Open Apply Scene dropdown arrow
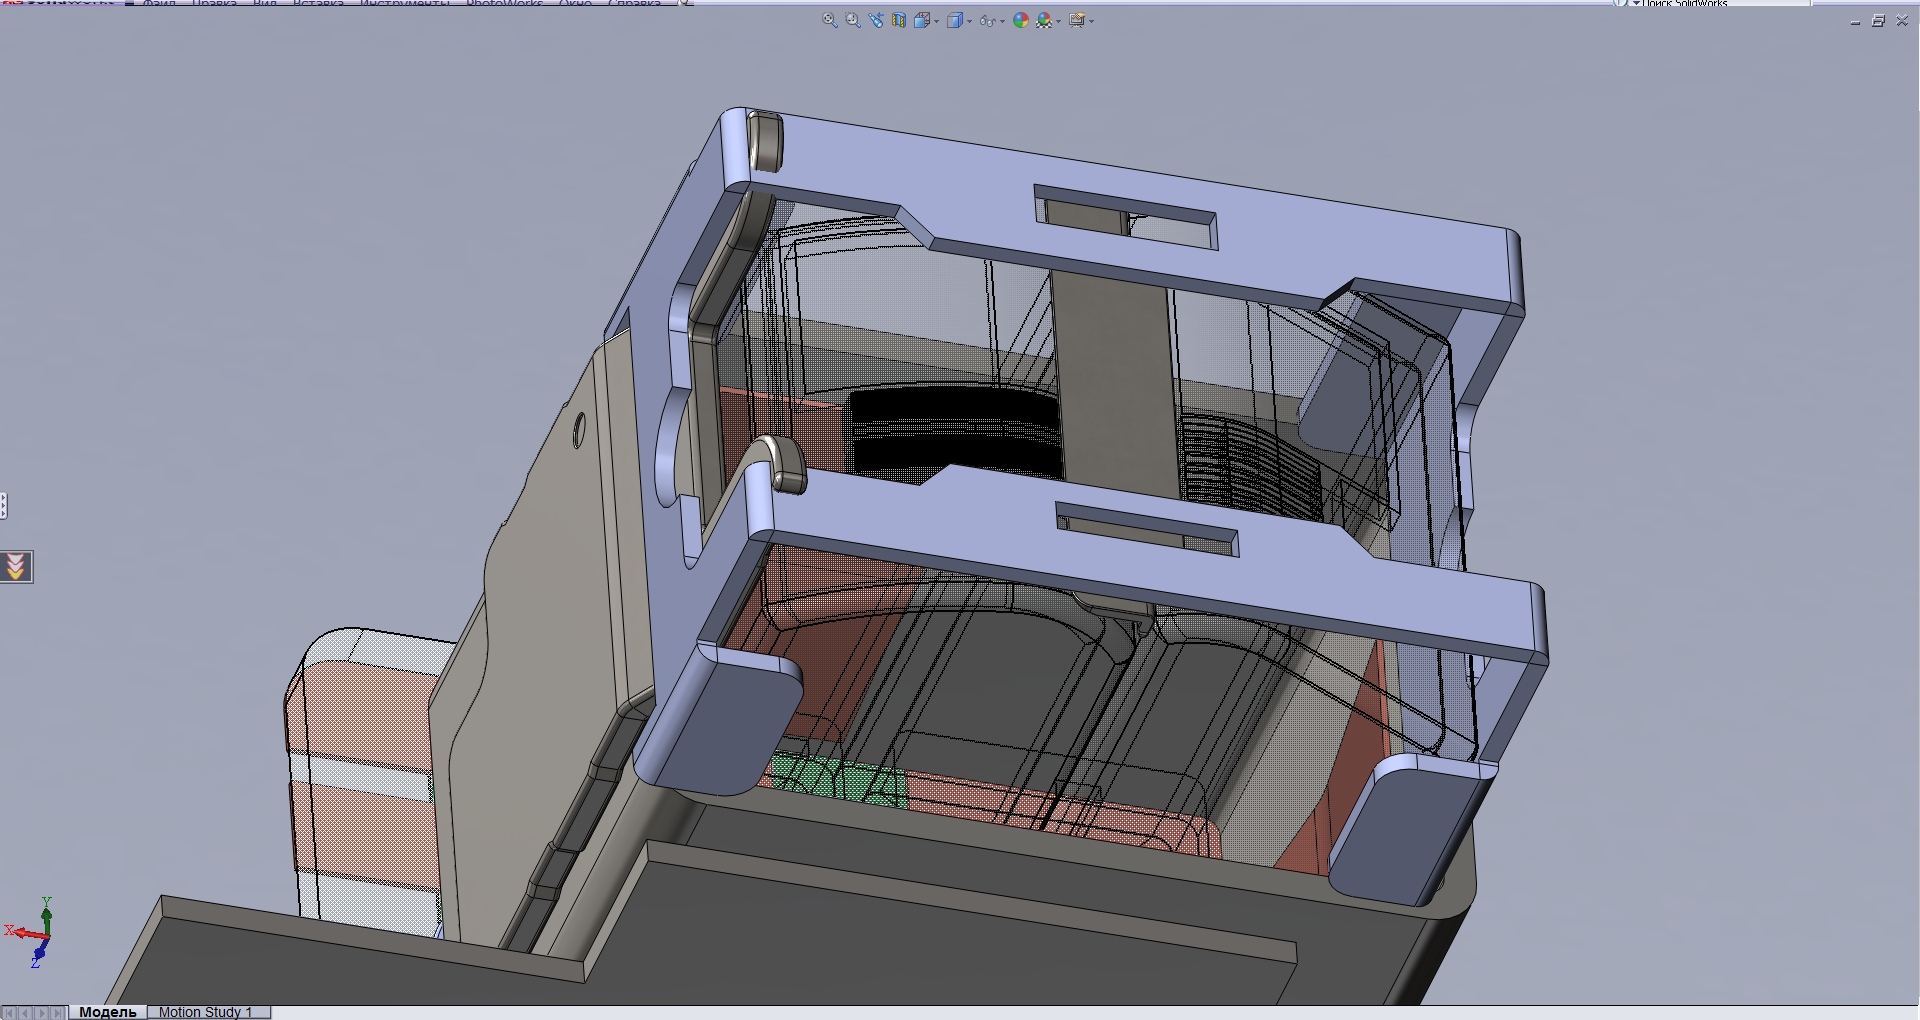Screen dimensions: 1920x1020 1058,21
